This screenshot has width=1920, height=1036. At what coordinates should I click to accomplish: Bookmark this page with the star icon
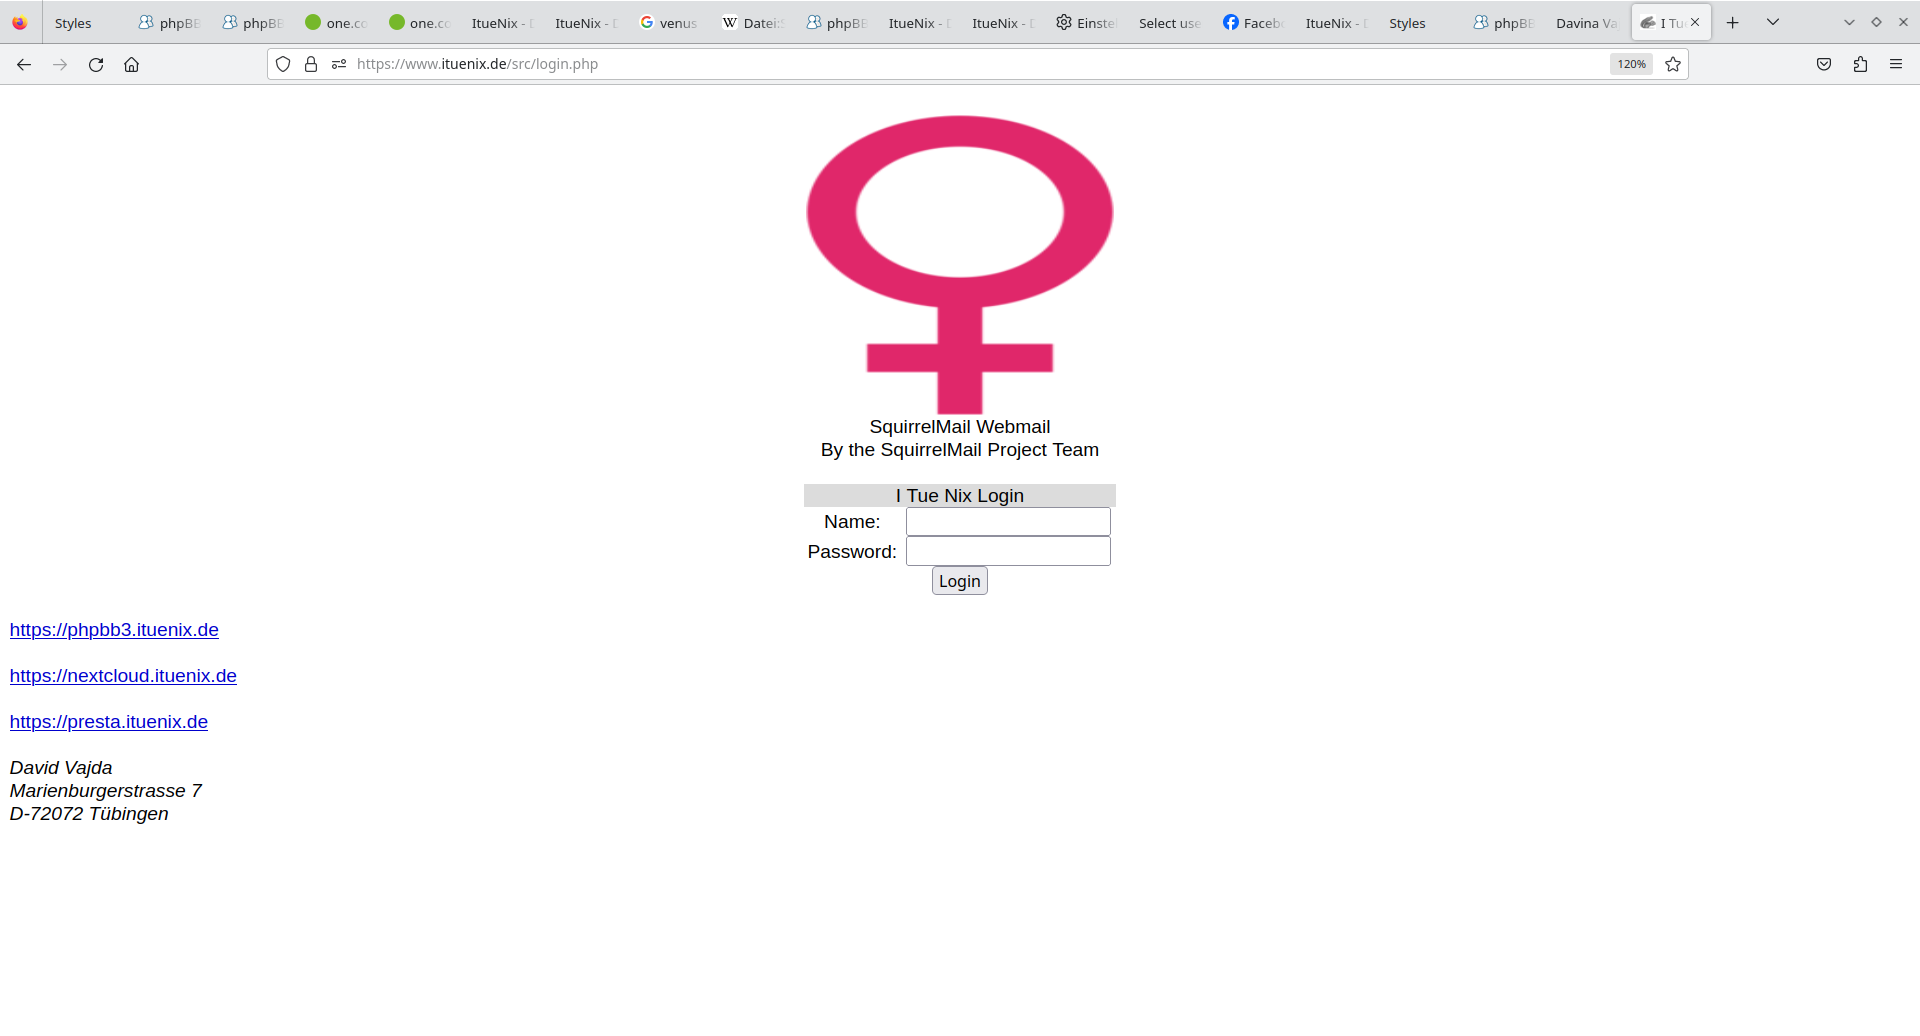(1673, 64)
